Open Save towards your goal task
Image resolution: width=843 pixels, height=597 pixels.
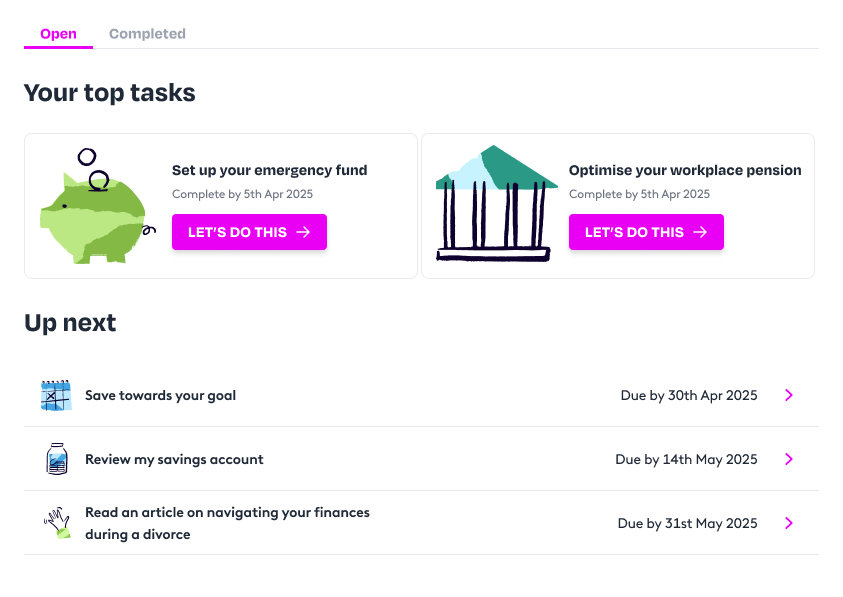coord(161,395)
